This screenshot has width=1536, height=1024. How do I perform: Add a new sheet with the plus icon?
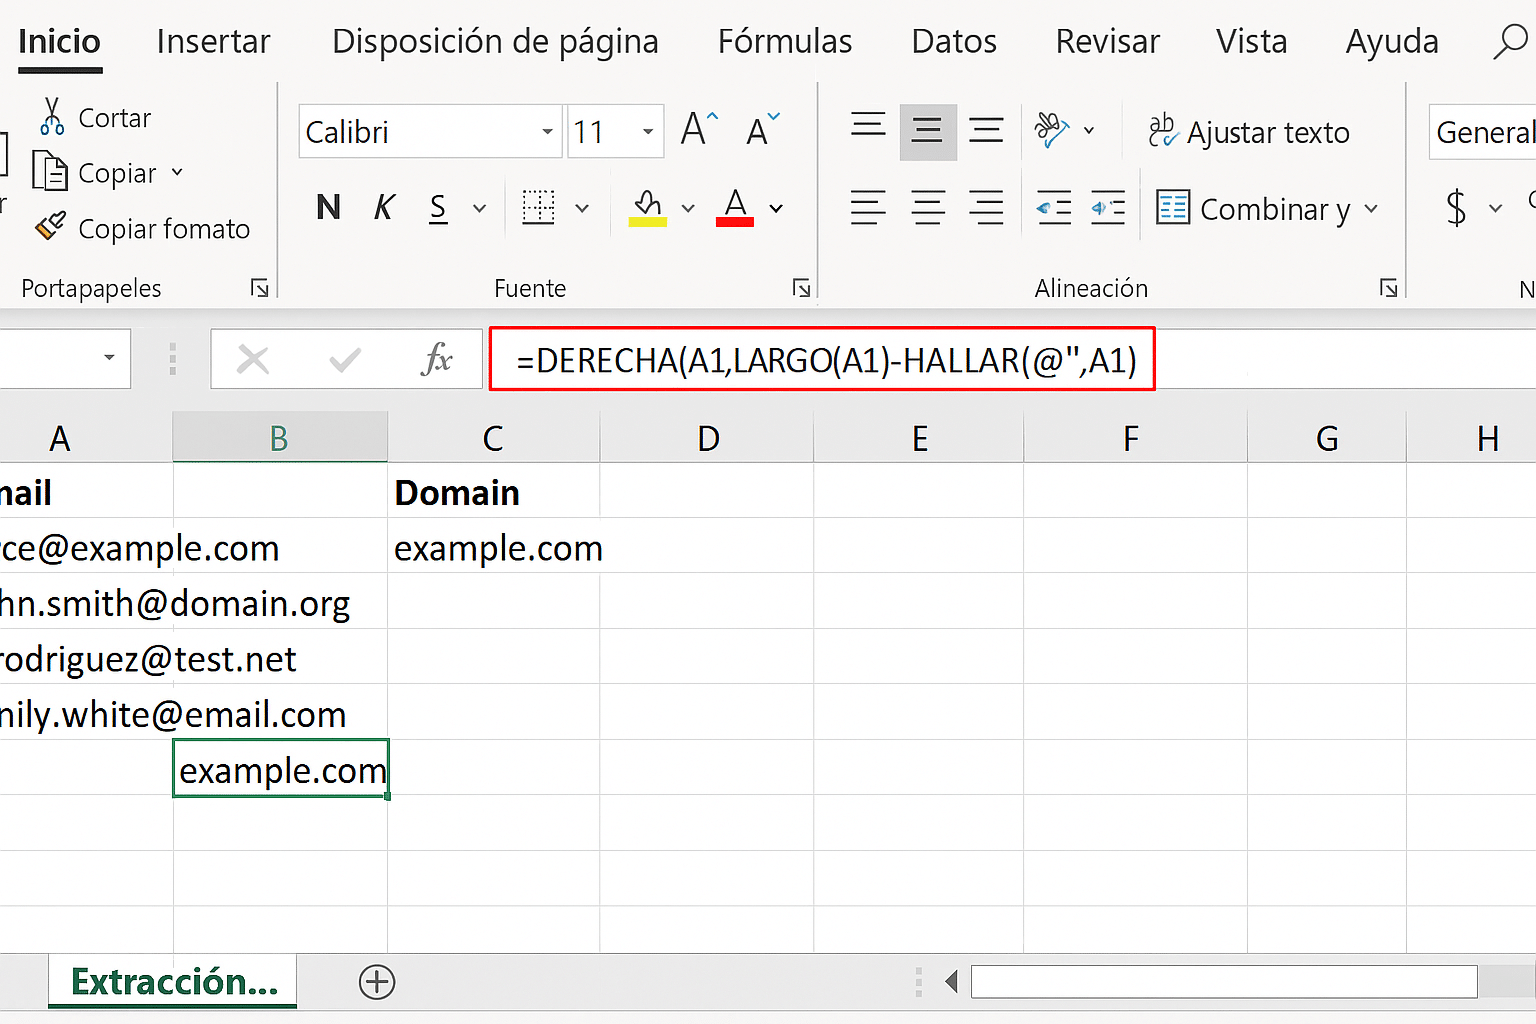[x=377, y=982]
